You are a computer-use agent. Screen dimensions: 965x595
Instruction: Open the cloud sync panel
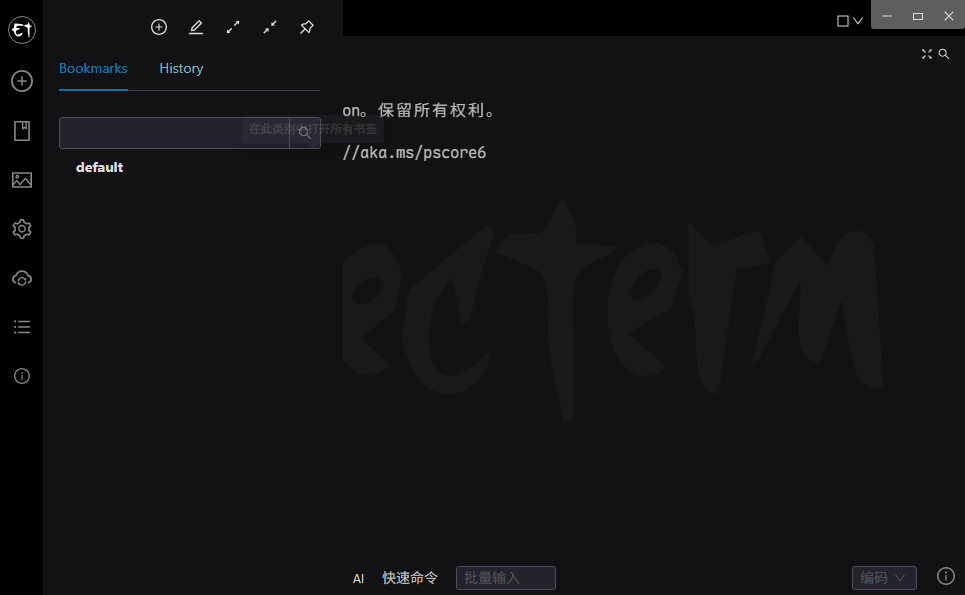[21, 278]
